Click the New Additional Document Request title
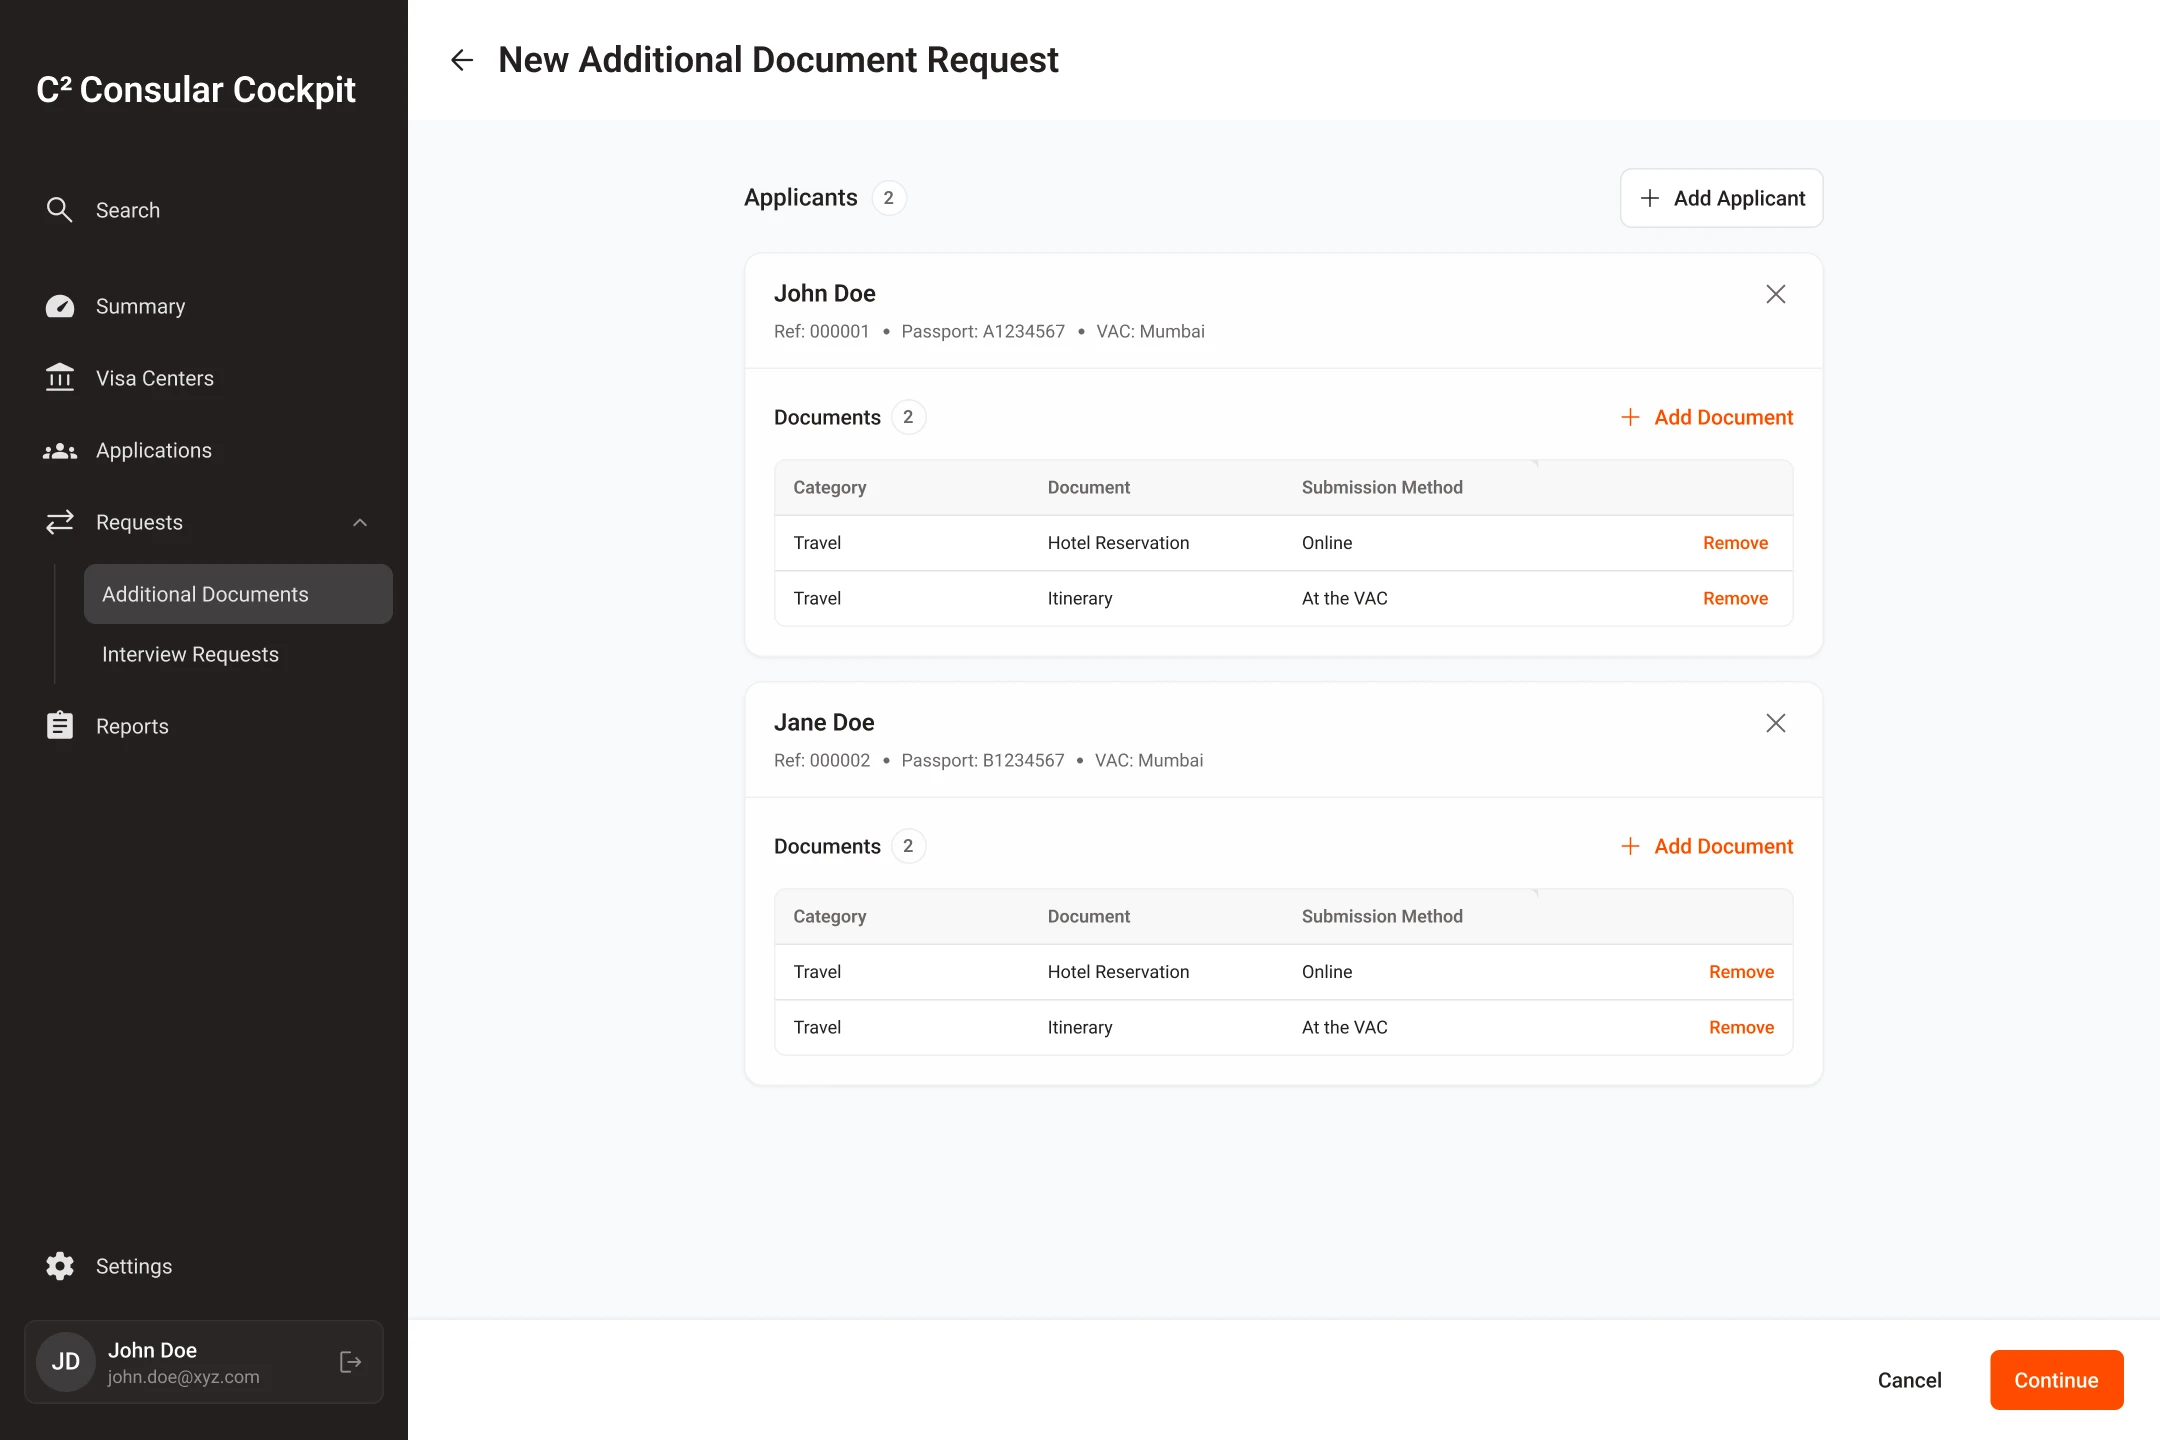This screenshot has height=1440, width=2160. click(x=778, y=60)
